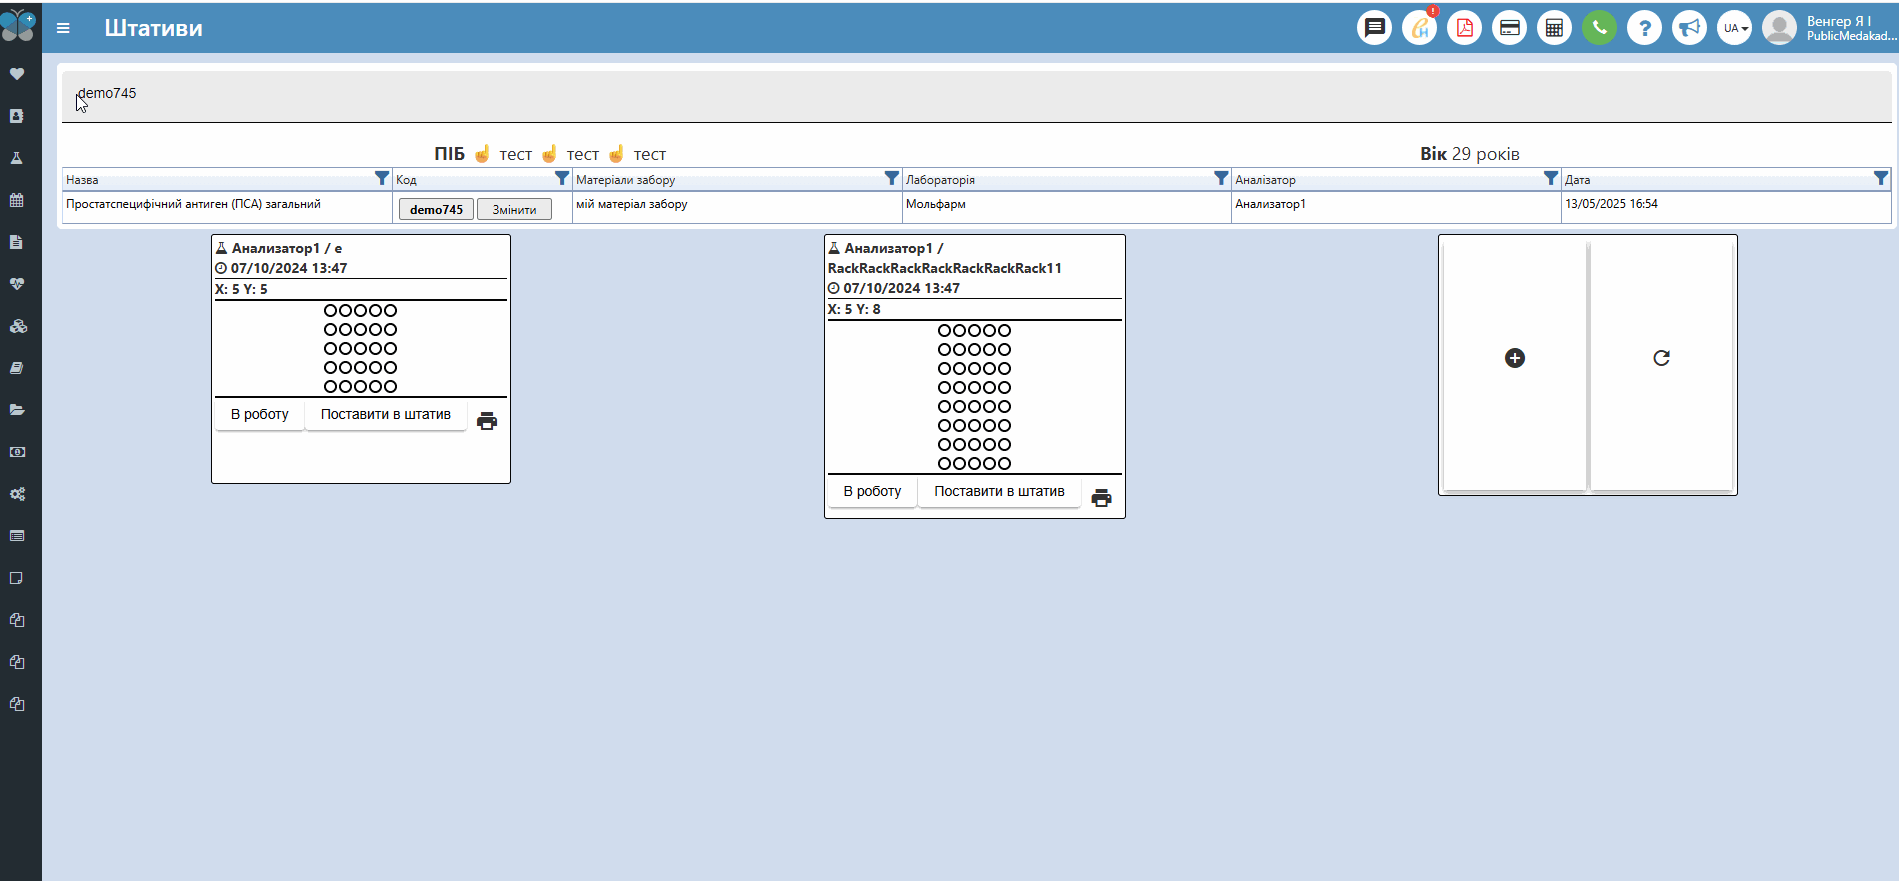Click the Анализатор1 cell in the table row
Screen dimensions: 1899x881
[1396, 207]
